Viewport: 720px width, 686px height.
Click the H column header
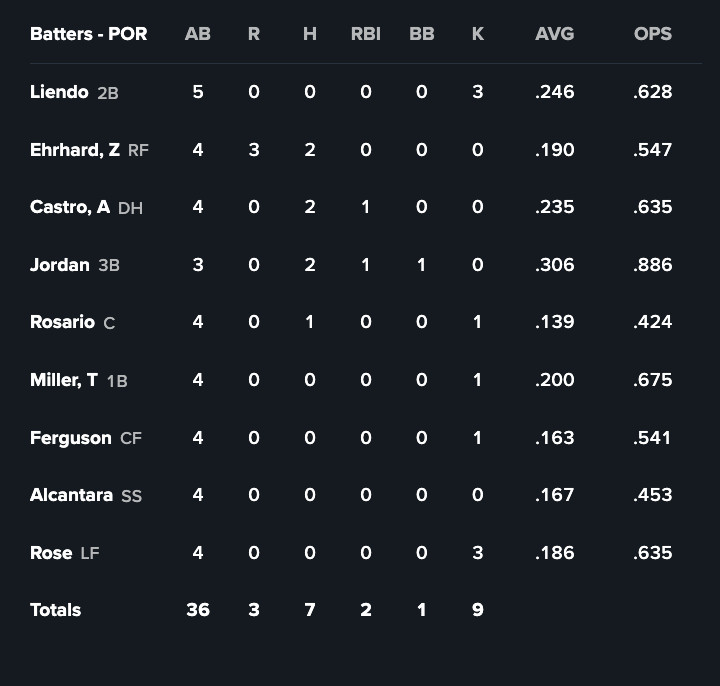tap(310, 34)
